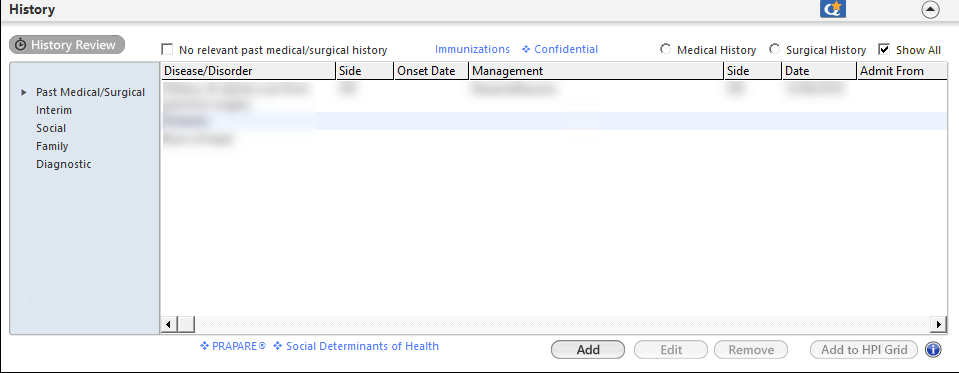This screenshot has width=959, height=373.
Task: Open the blue information icon
Action: point(932,350)
